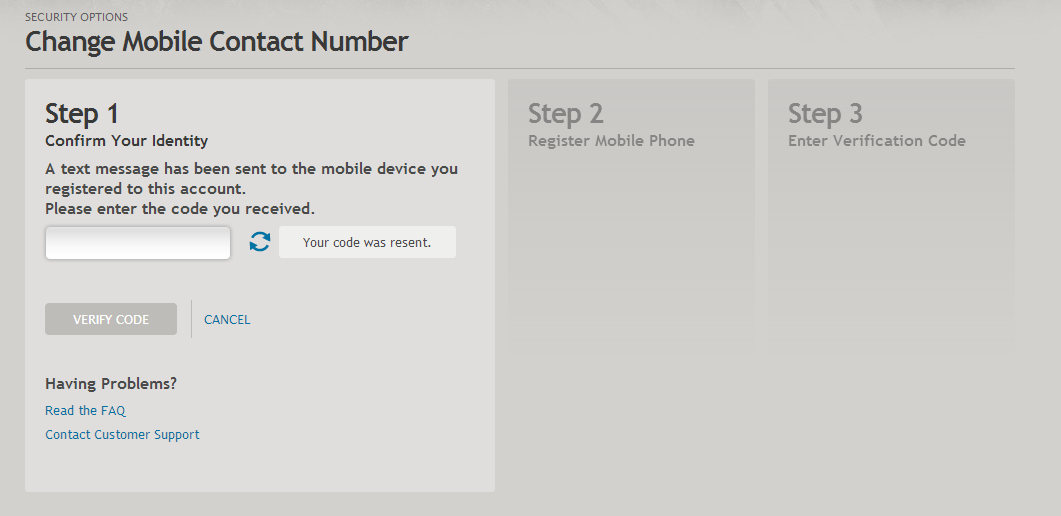Click the Having Problems? heading

111,383
